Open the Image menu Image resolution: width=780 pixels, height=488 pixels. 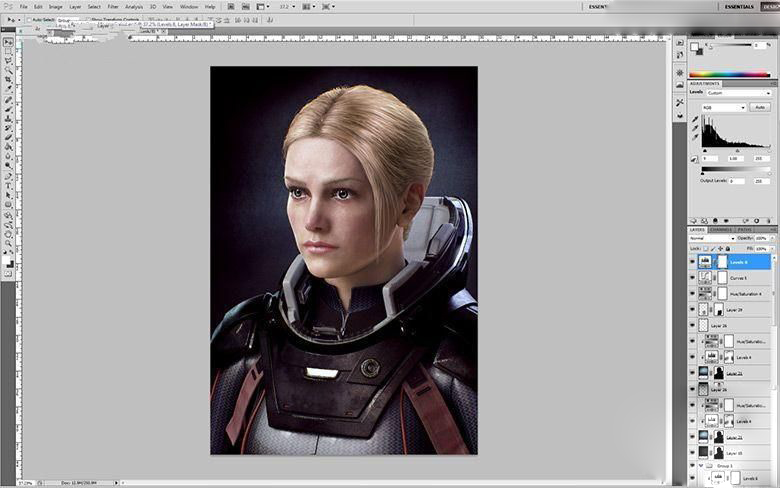coord(55,7)
